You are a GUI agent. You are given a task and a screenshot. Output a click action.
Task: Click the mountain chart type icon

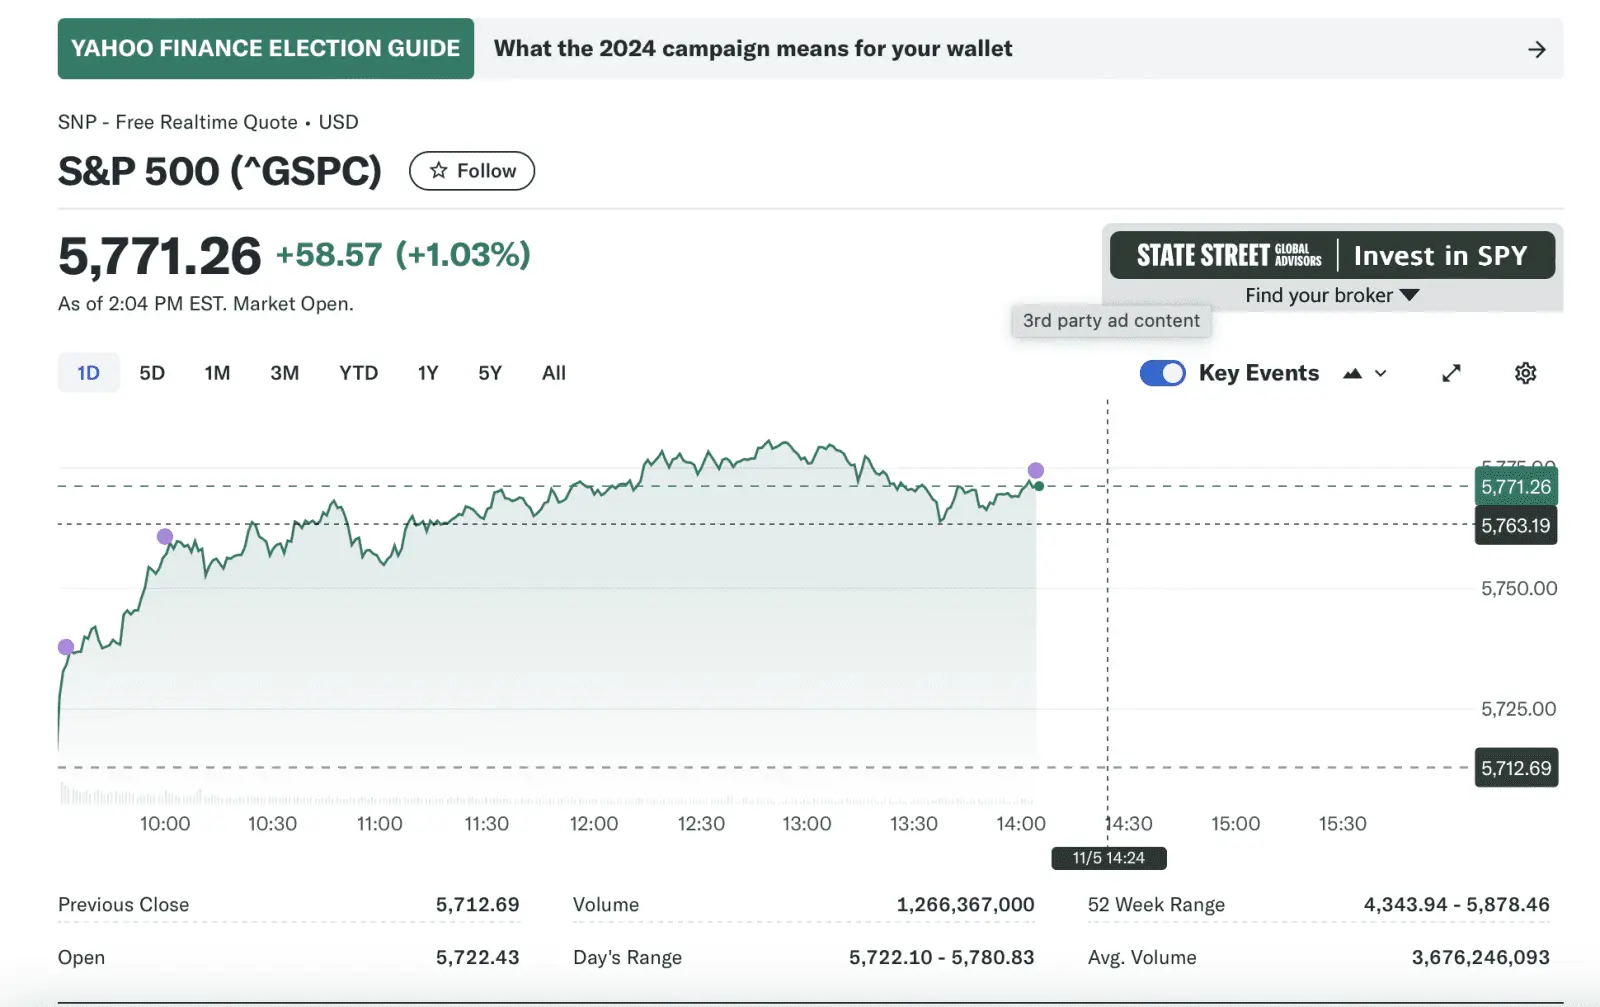click(1352, 373)
